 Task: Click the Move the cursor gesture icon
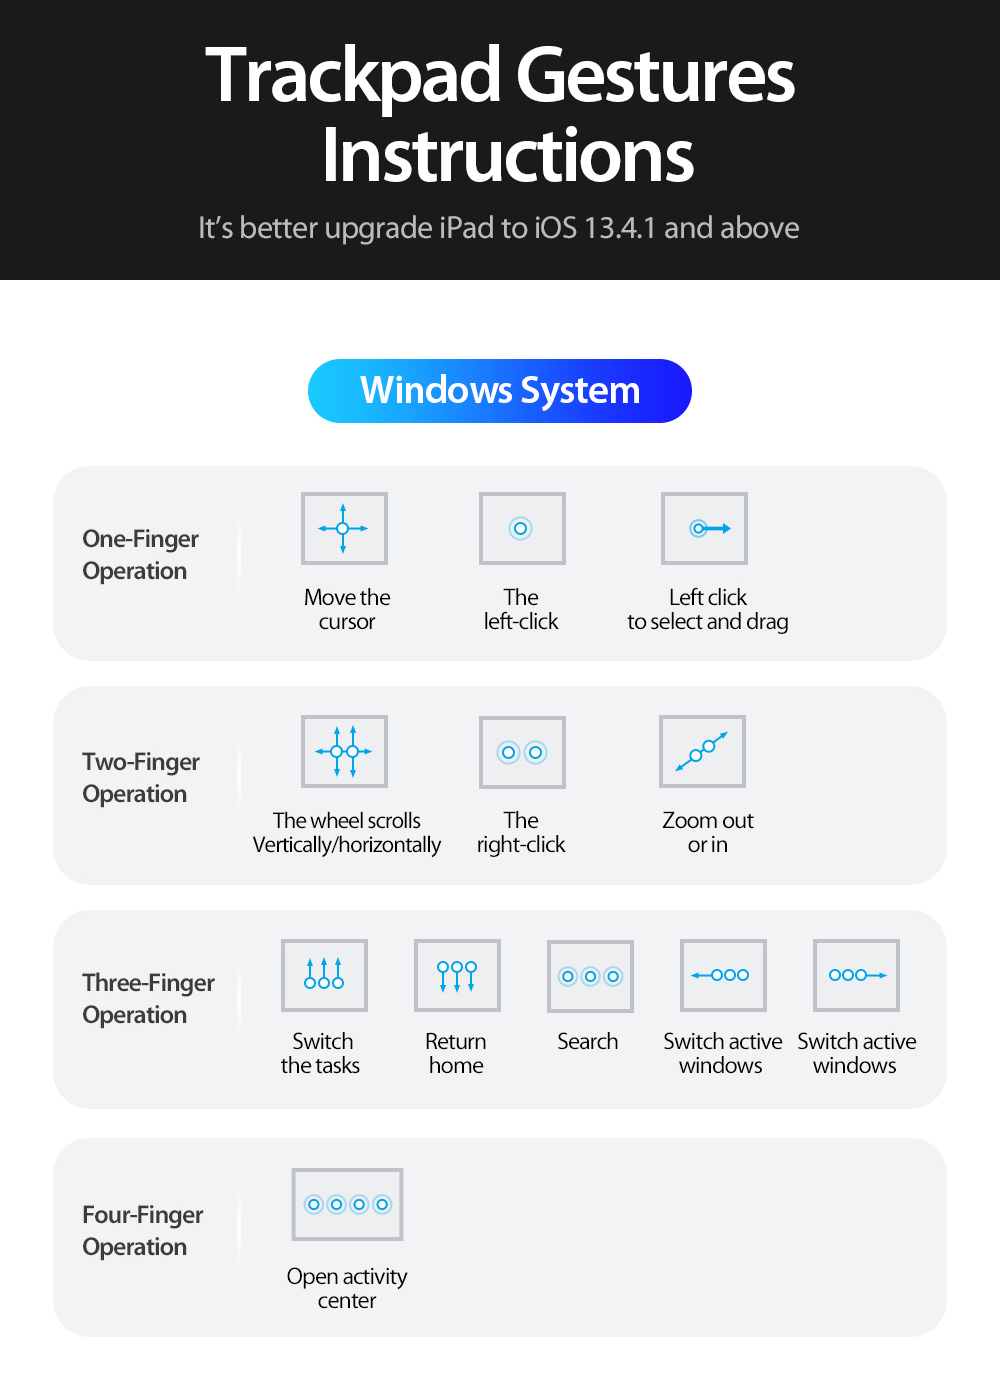pos(344,528)
